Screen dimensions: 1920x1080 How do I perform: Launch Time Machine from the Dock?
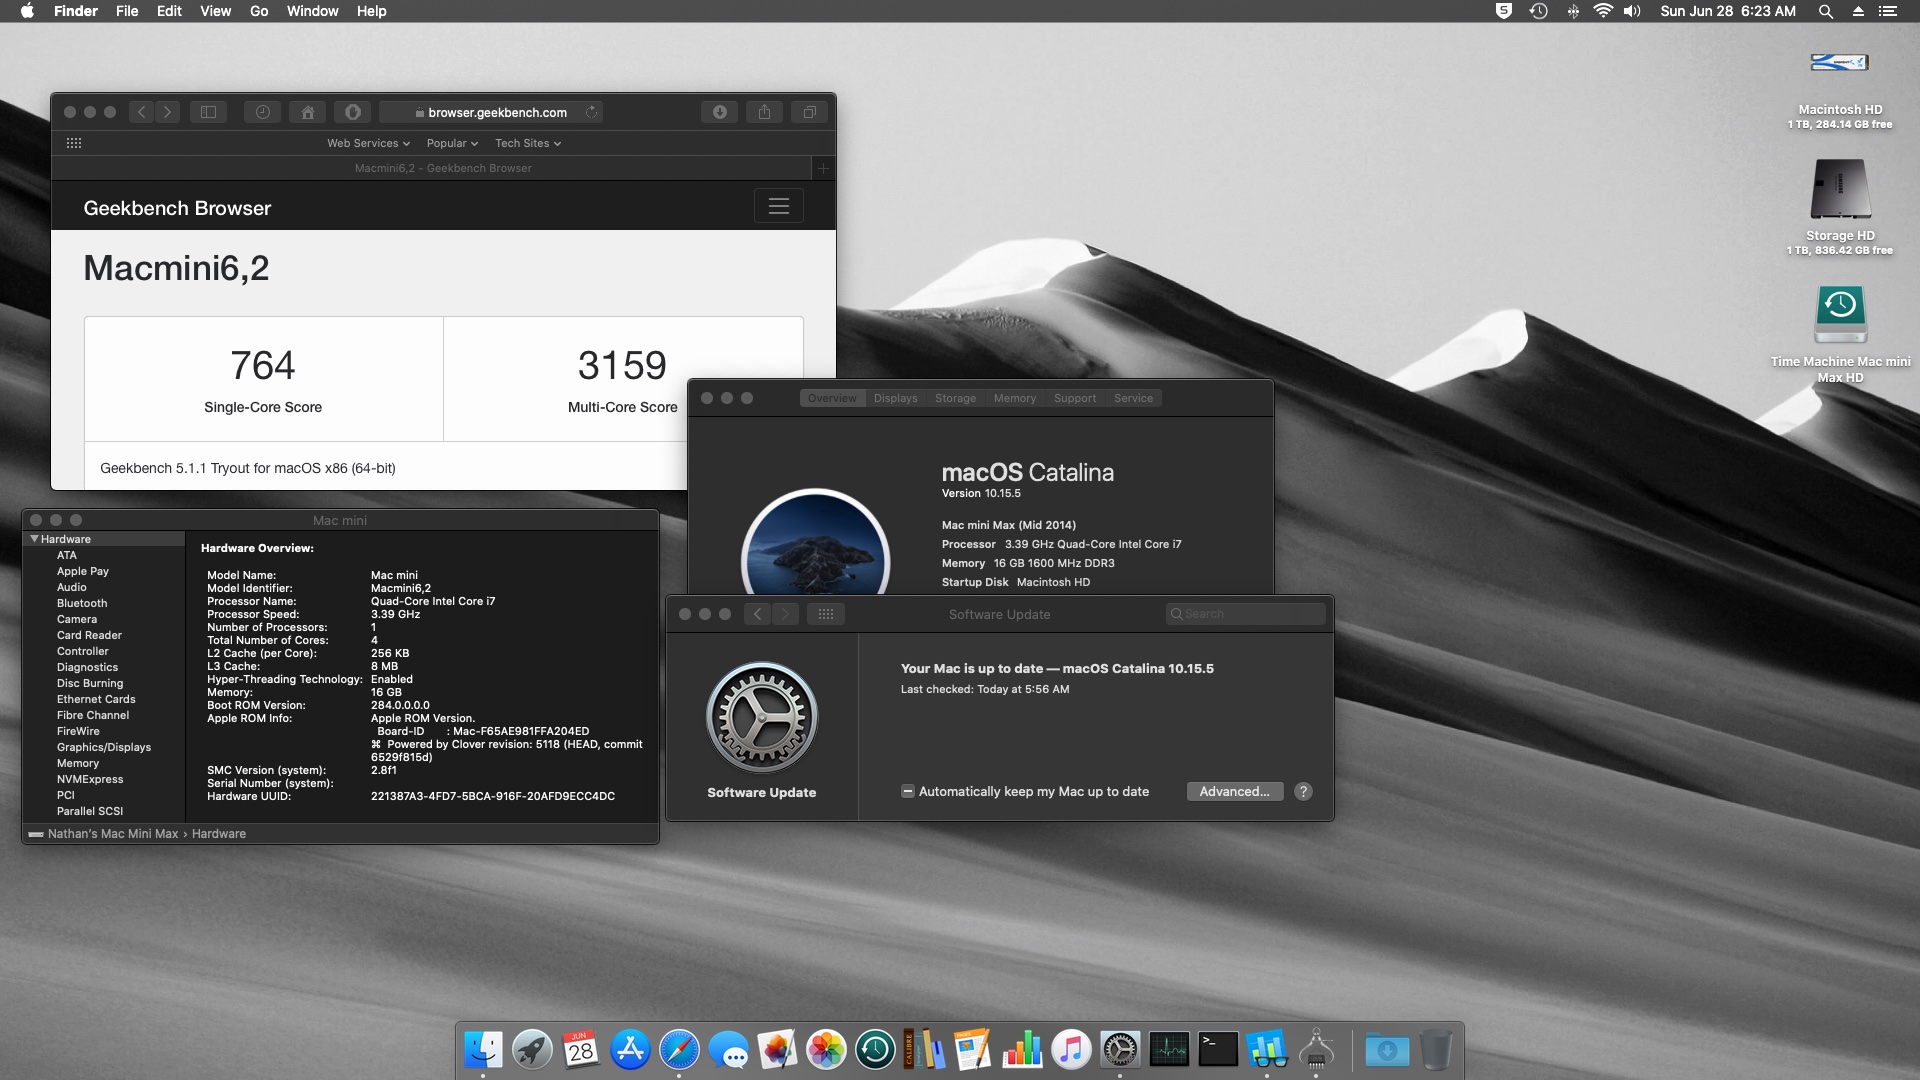tap(875, 1050)
